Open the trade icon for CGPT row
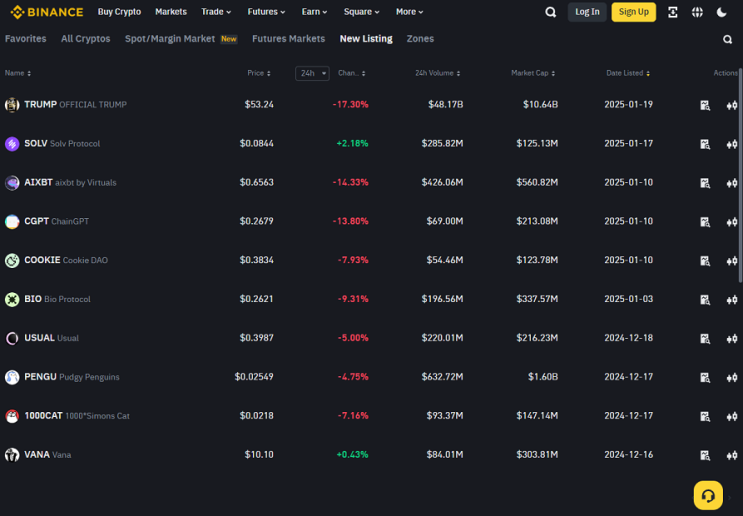 (732, 222)
